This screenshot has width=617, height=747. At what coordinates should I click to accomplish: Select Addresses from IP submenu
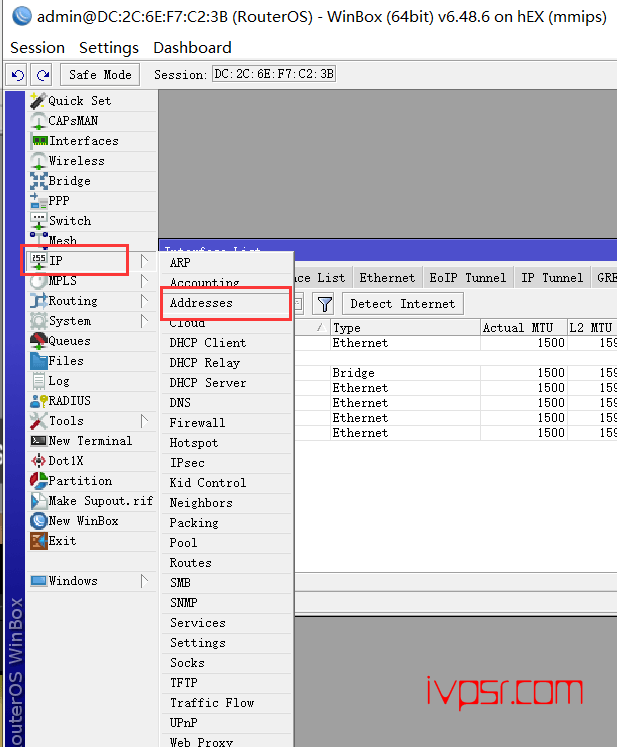[226, 303]
